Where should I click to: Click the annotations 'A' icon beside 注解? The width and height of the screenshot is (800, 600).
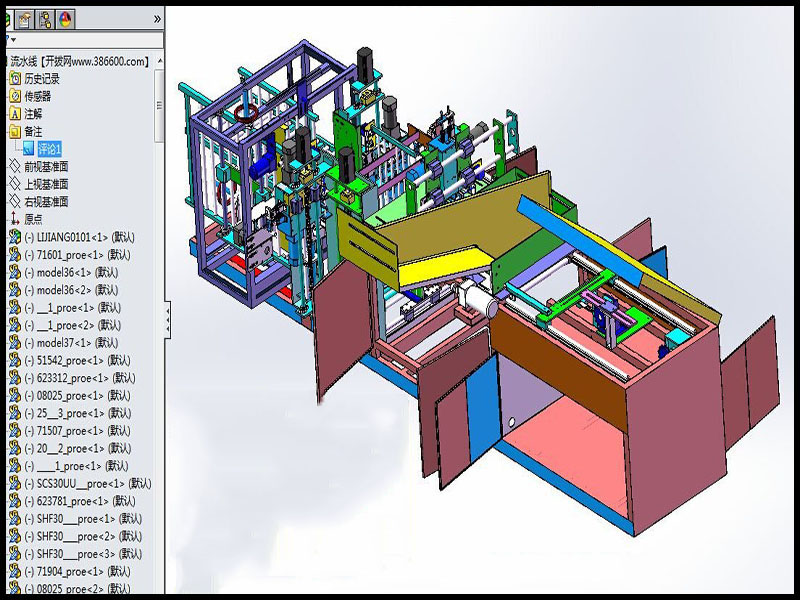14,113
